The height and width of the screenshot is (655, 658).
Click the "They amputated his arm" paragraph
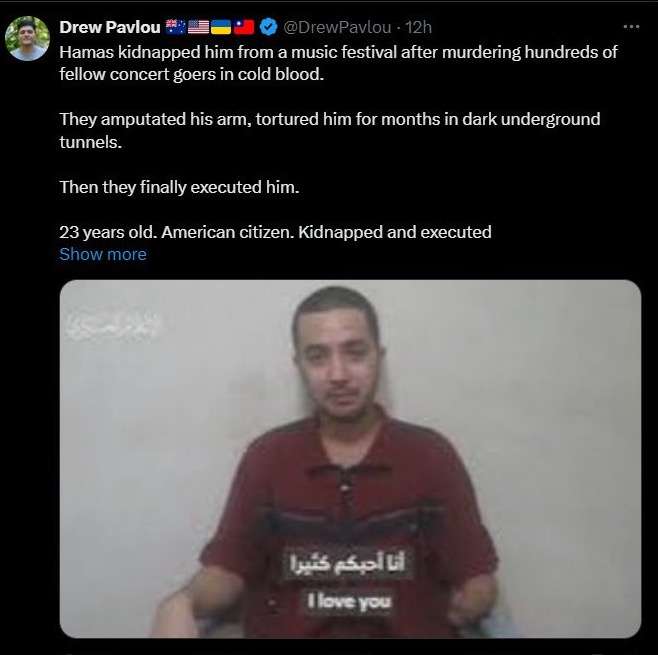pos(330,130)
